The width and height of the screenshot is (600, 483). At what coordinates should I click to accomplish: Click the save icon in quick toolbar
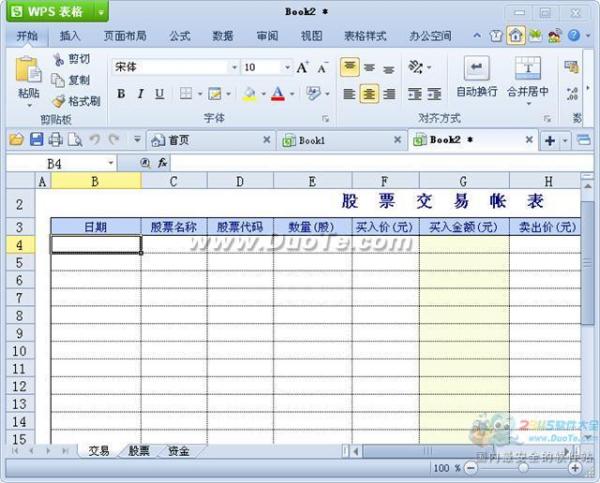(x=36, y=140)
